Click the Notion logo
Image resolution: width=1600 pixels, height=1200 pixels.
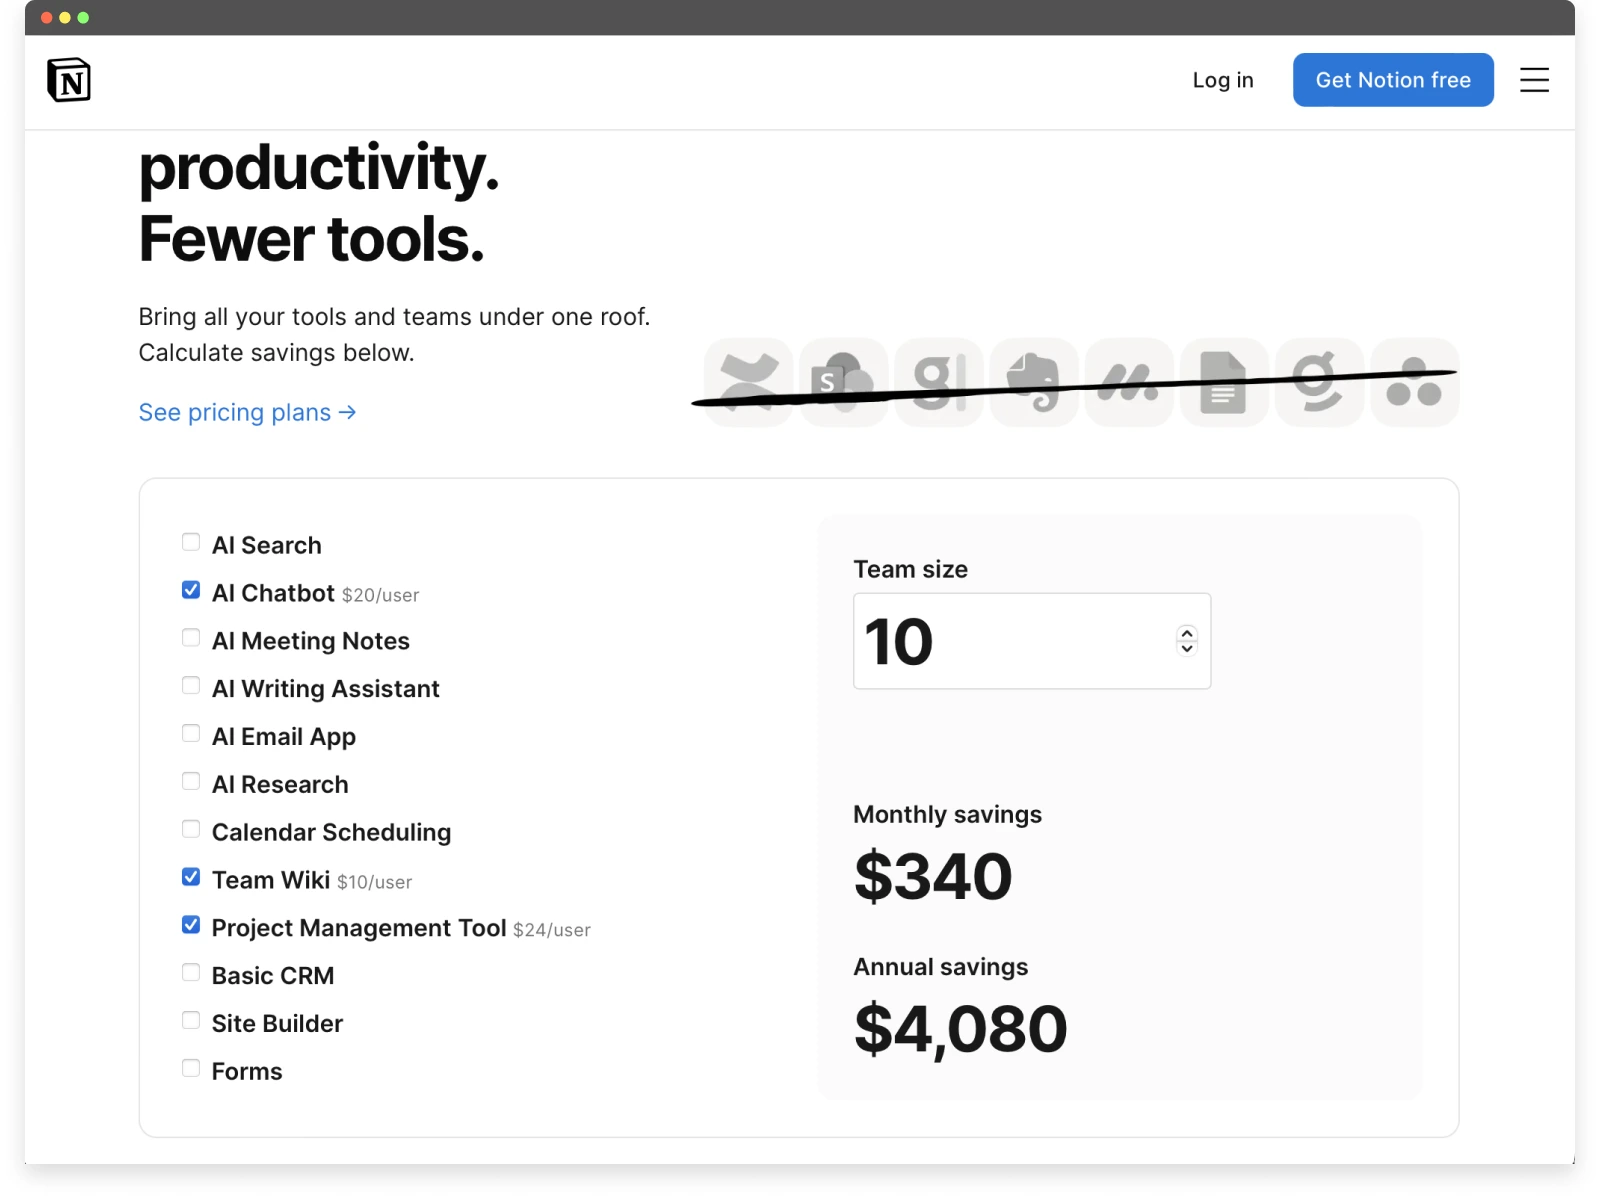[x=69, y=80]
